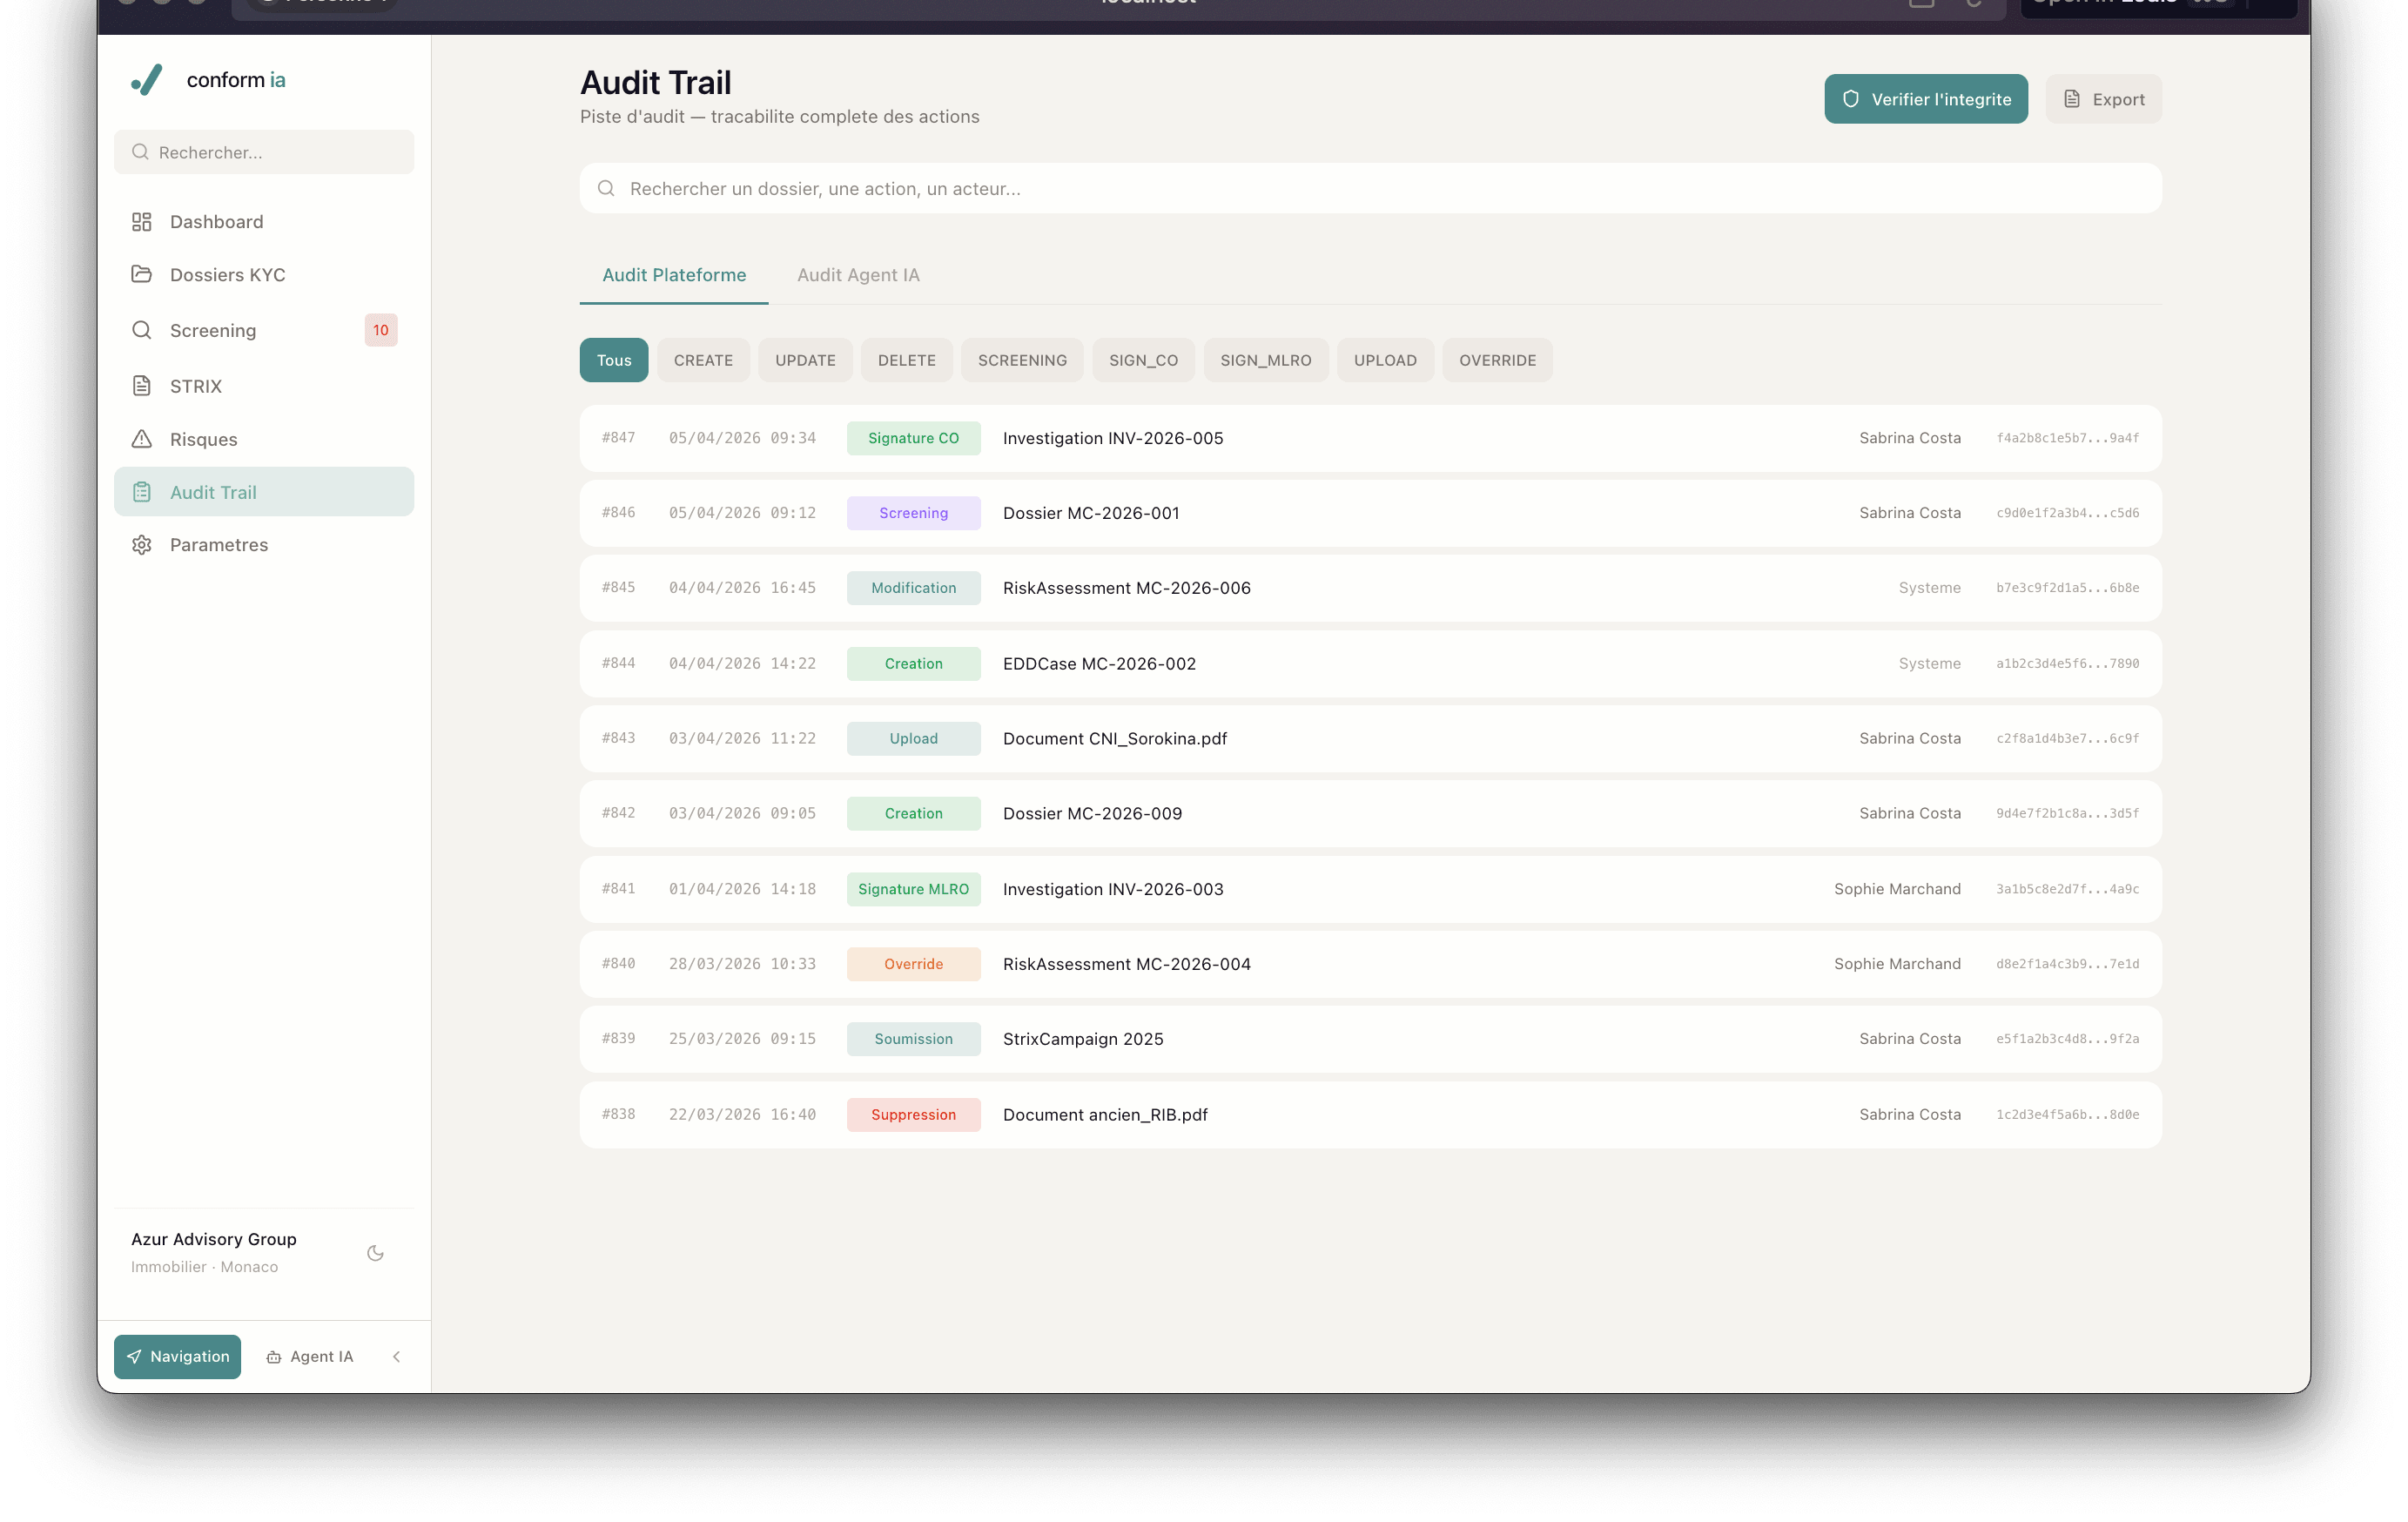
Task: Enable the CREATE audit filter
Action: tap(703, 360)
